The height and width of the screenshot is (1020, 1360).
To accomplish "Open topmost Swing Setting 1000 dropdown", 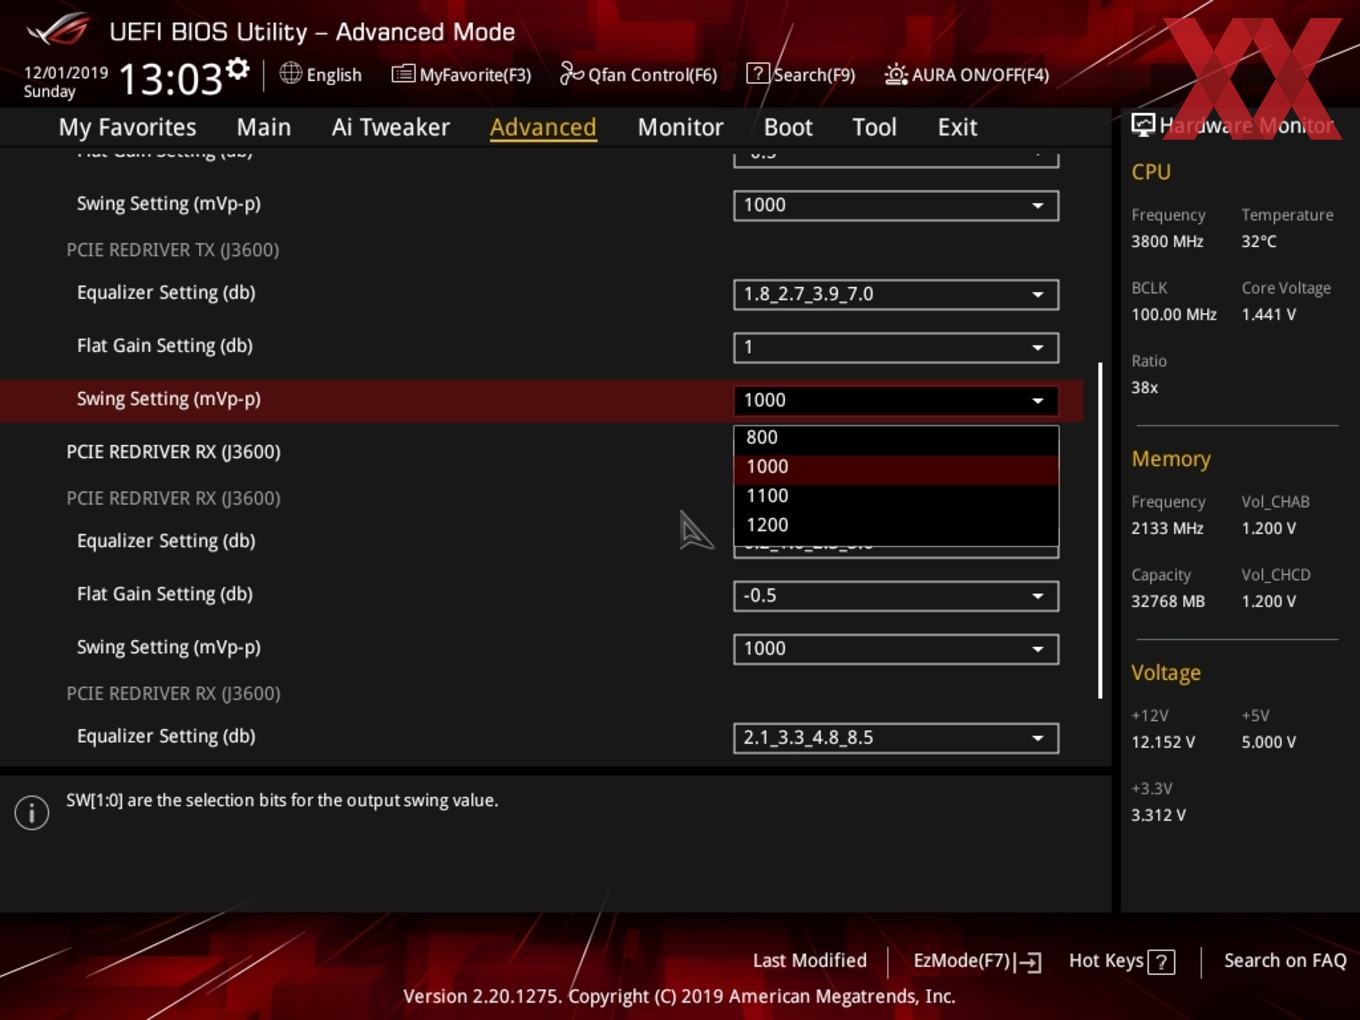I will pos(896,205).
